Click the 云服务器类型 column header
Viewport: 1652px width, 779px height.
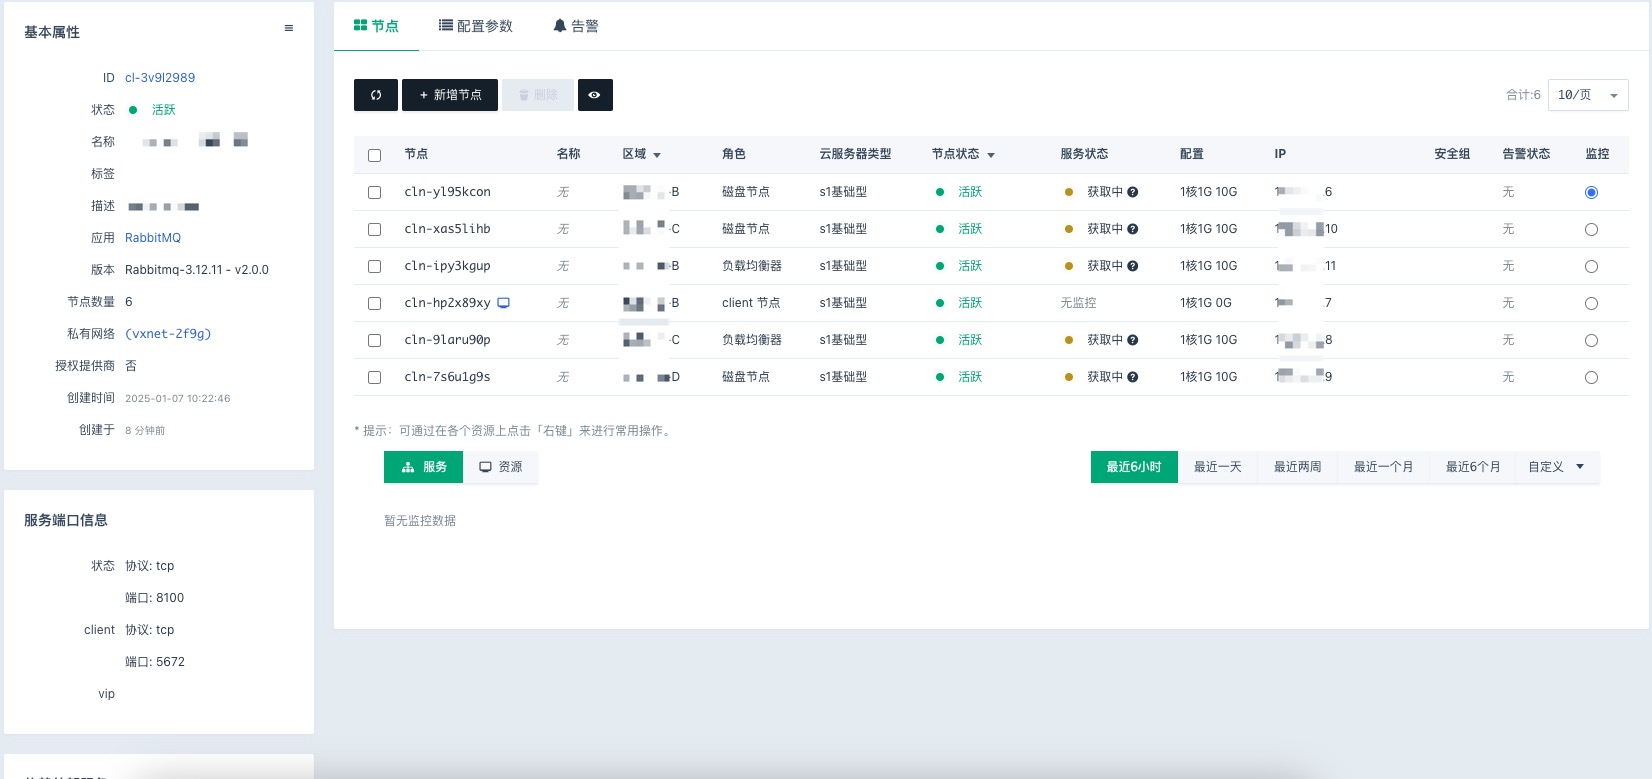[x=855, y=154]
